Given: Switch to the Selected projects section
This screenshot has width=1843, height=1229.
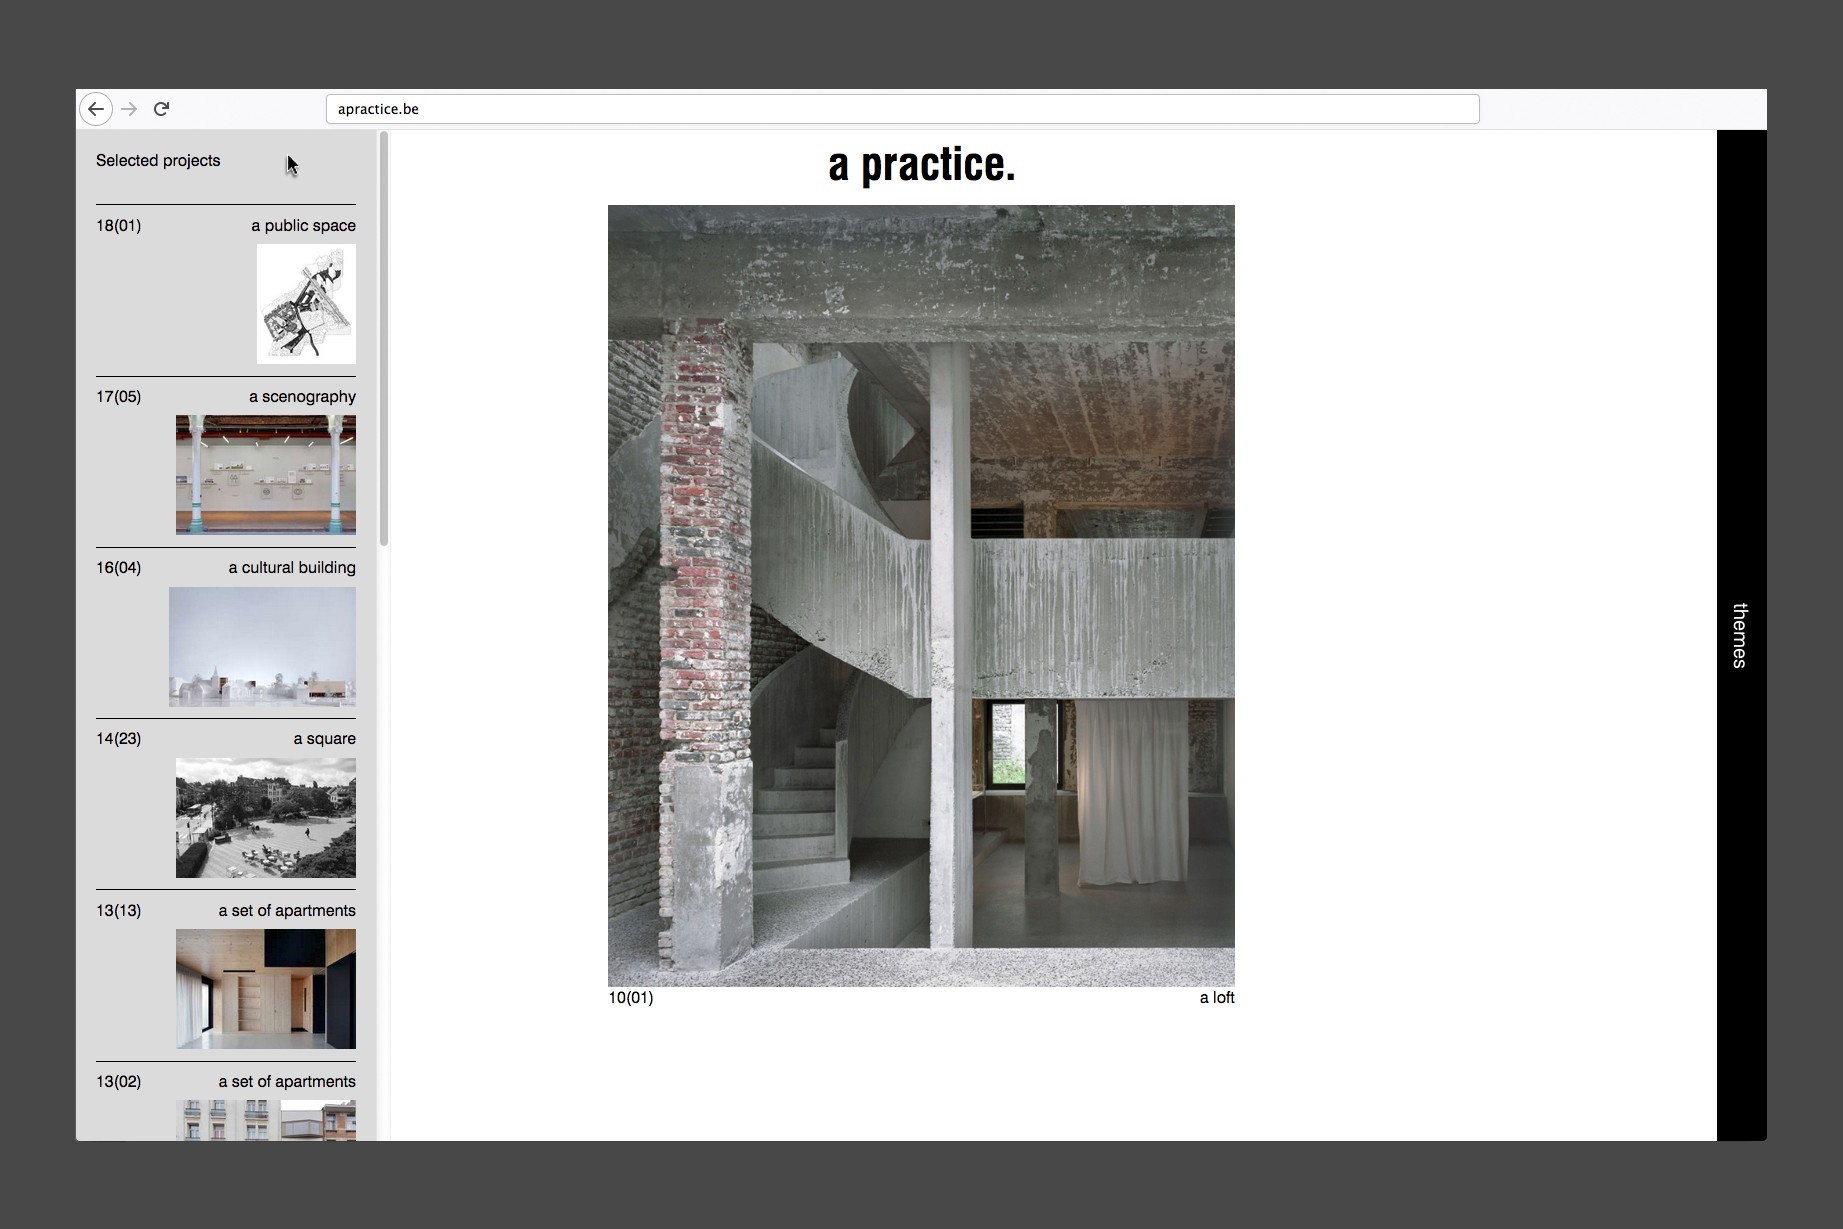Looking at the screenshot, I should (158, 160).
